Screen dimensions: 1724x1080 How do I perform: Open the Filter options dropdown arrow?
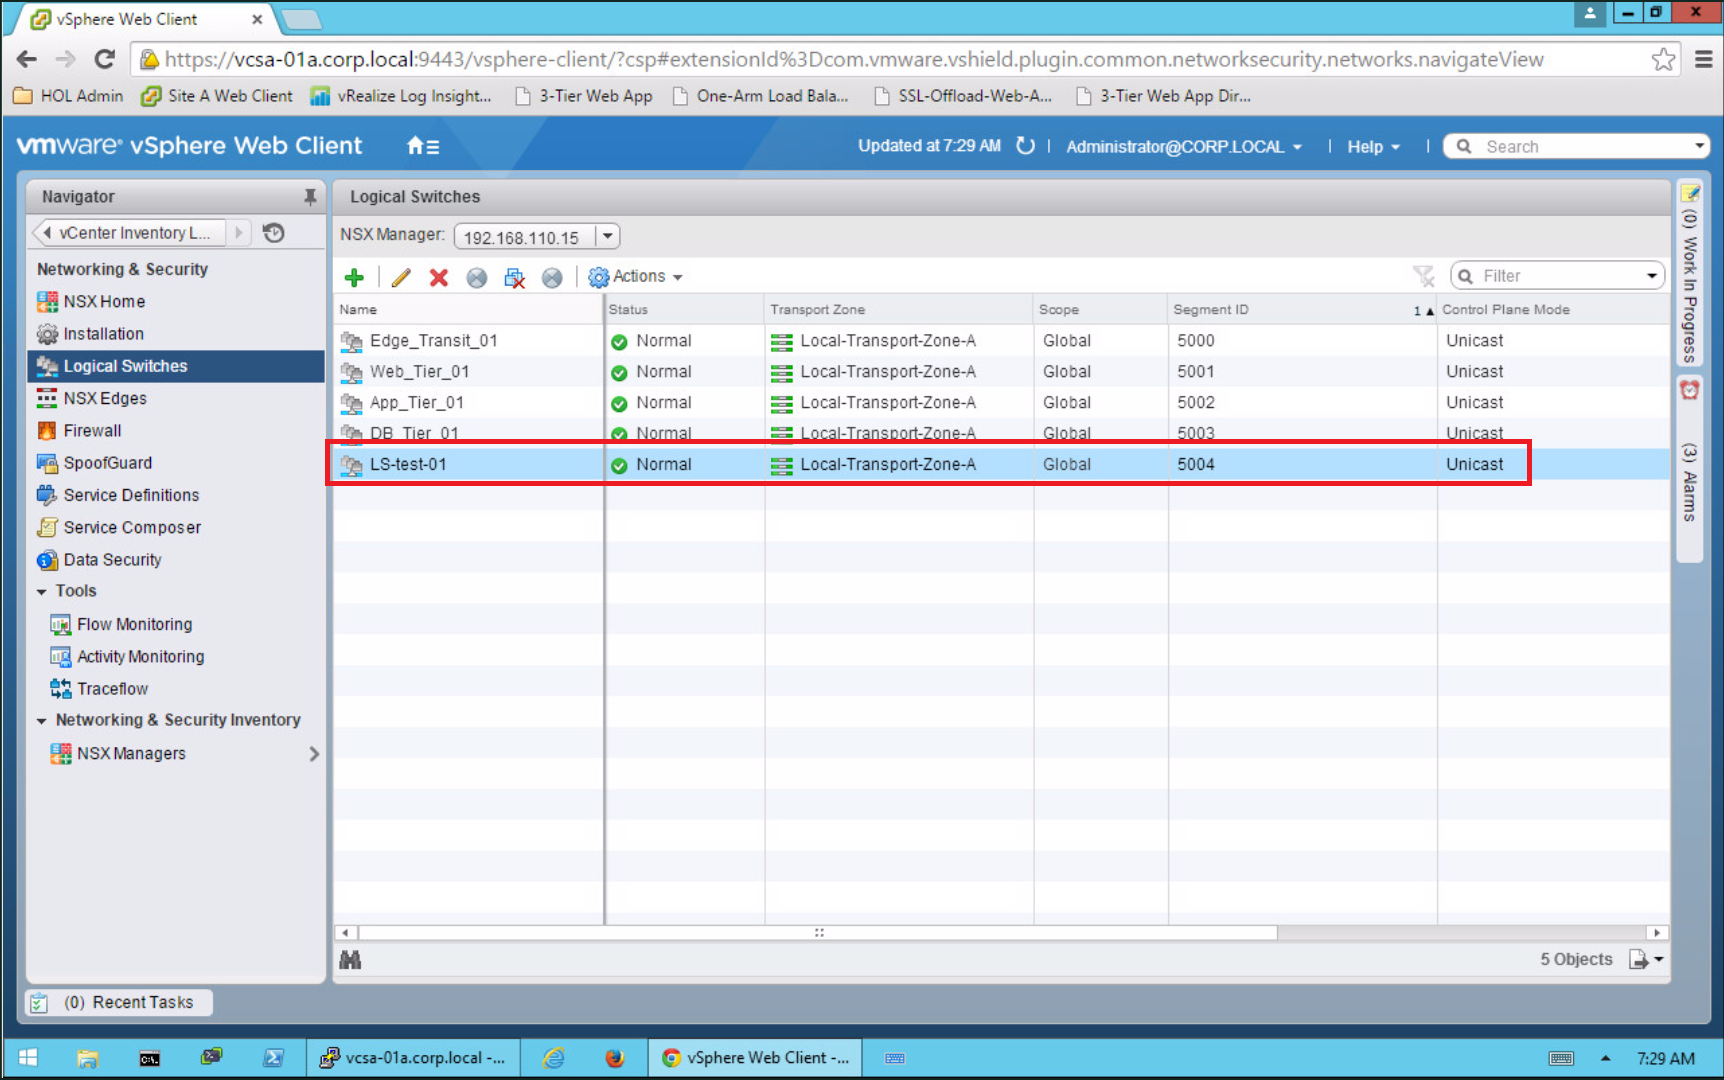1652,276
